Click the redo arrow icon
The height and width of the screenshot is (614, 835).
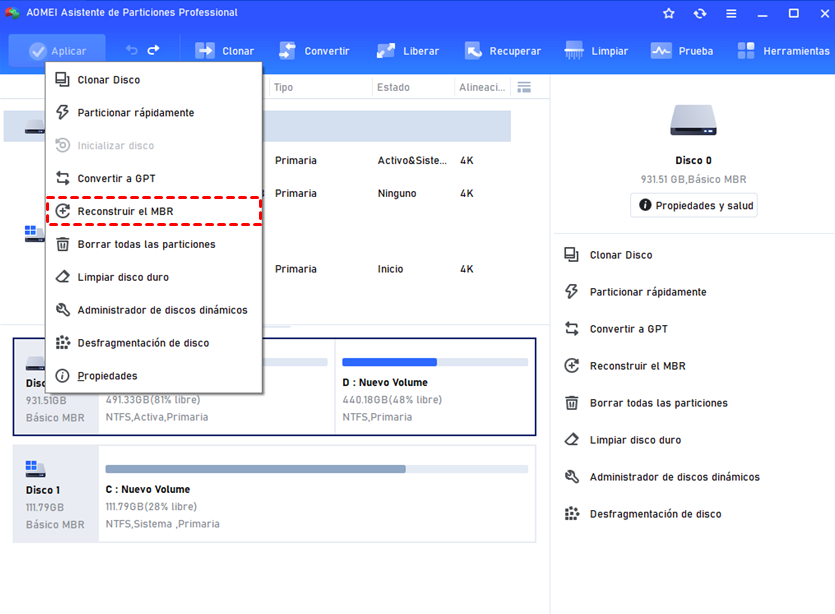click(x=154, y=50)
